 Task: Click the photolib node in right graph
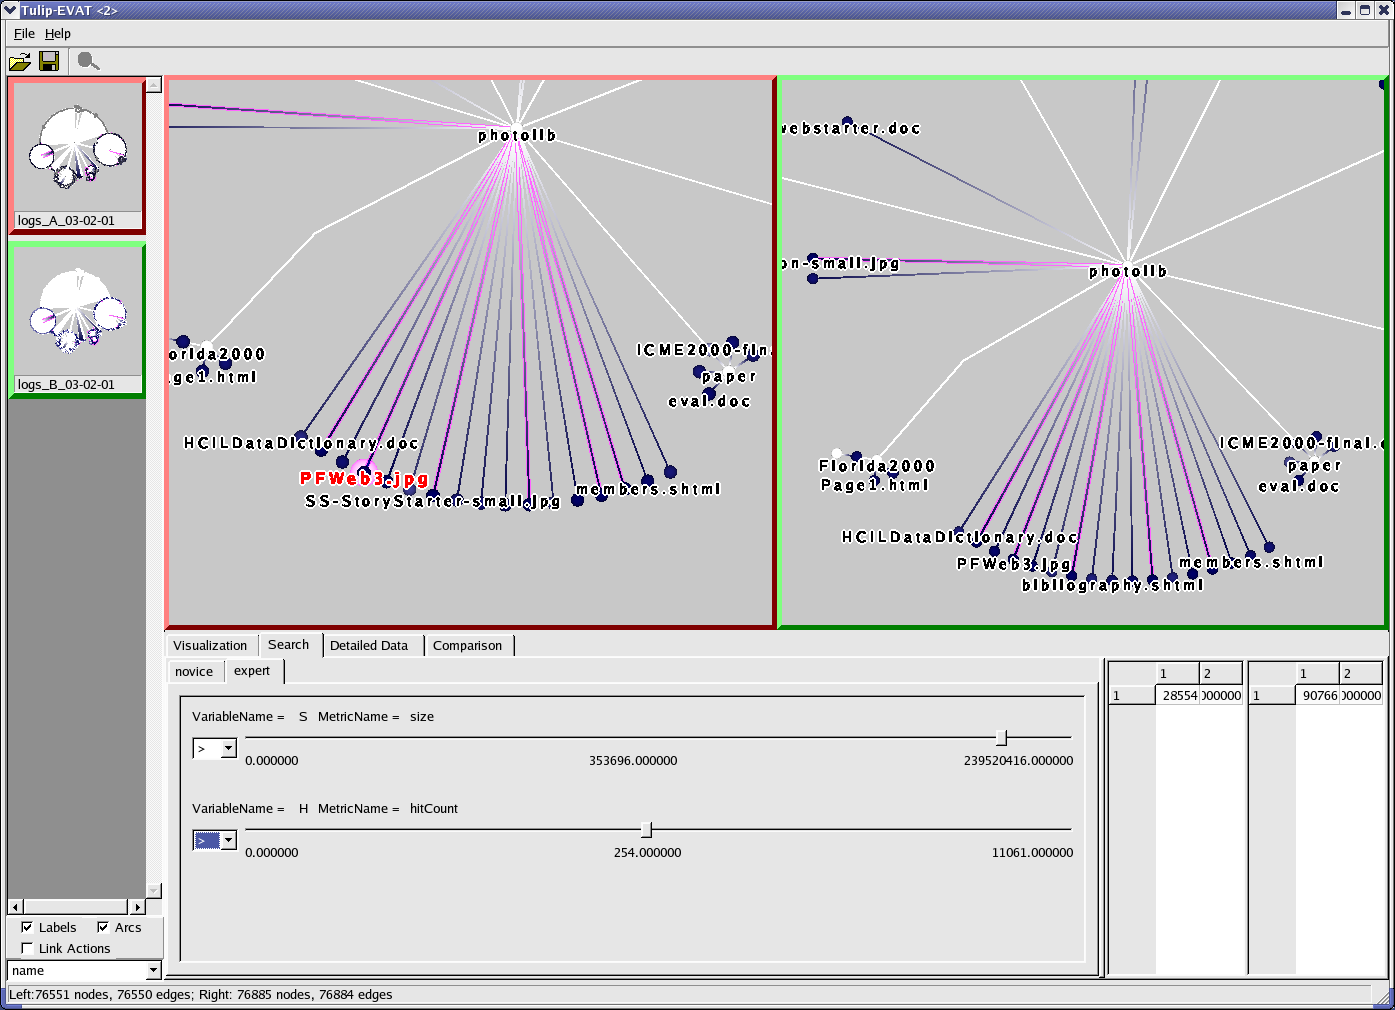coord(1128,266)
